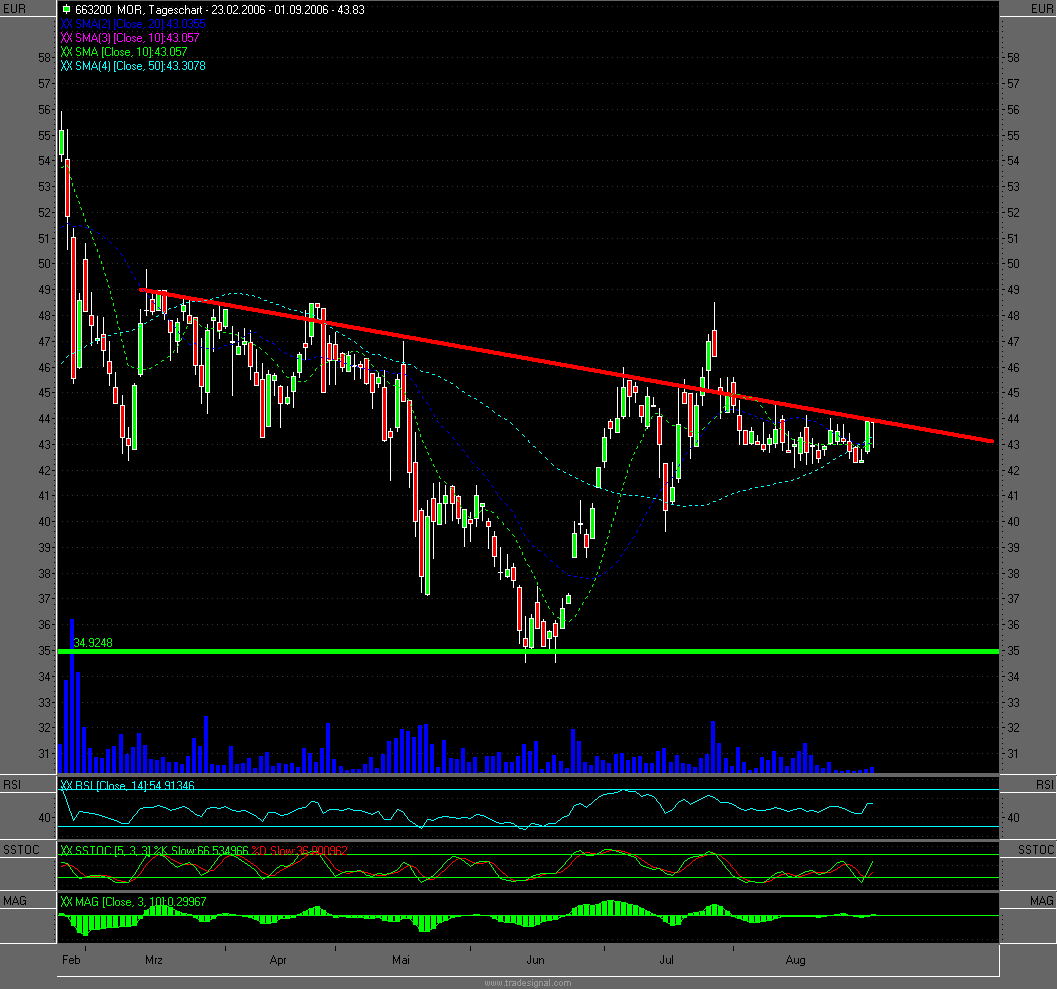The image size is (1057, 989).
Task: Select the SSTOC pane label on the left
Action: click(21, 849)
